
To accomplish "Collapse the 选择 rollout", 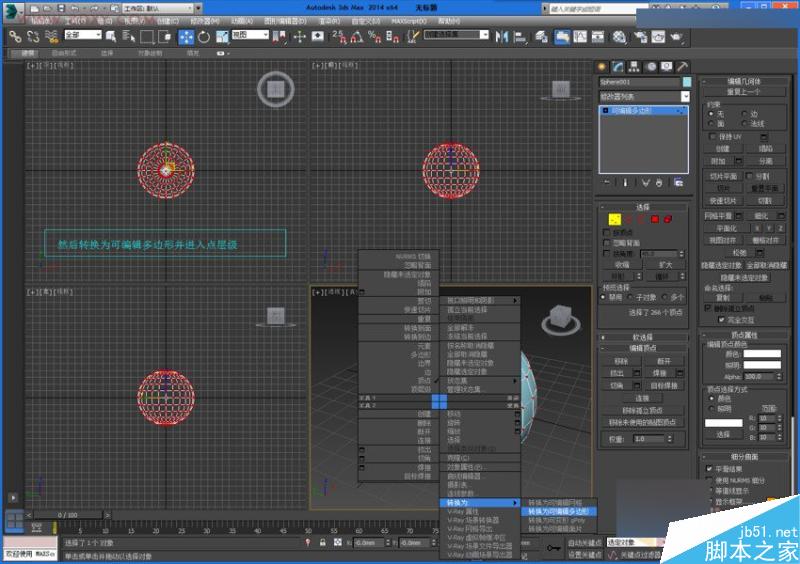I will pyautogui.click(x=643, y=207).
